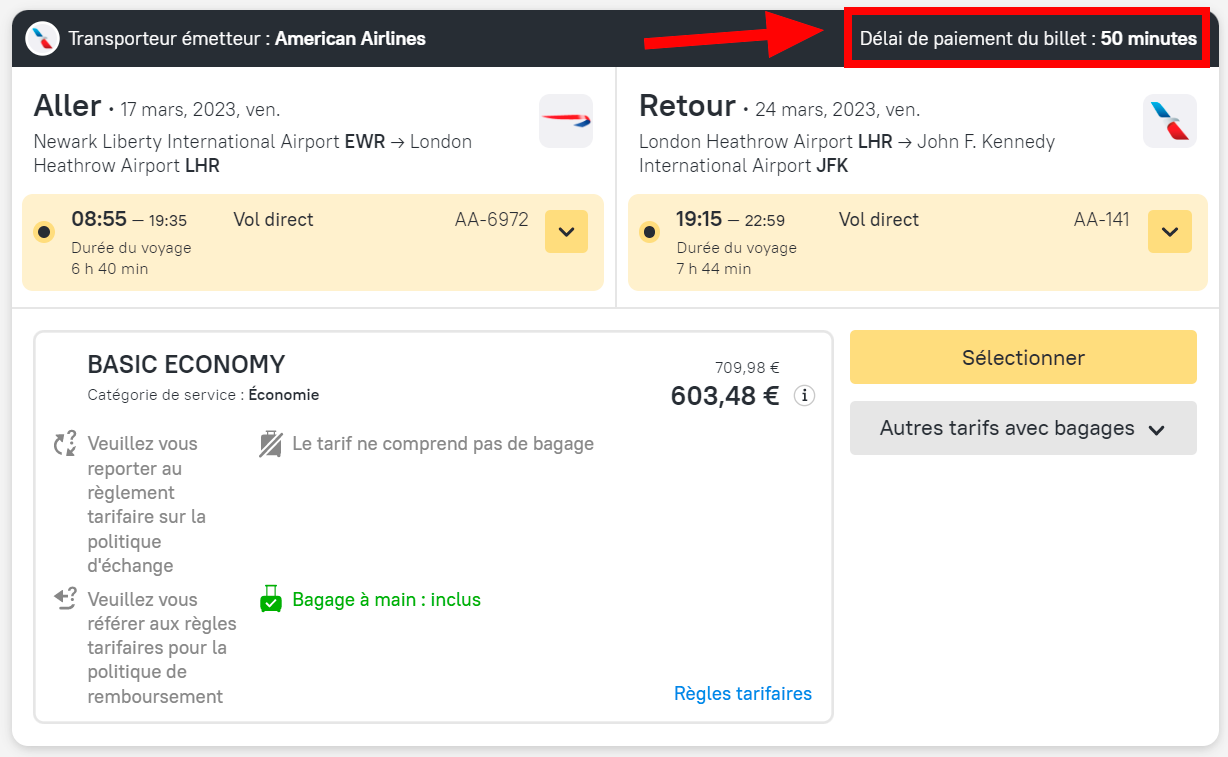This screenshot has width=1228, height=757.
Task: Click the no-baggage suitcase icon
Action: coord(270,444)
